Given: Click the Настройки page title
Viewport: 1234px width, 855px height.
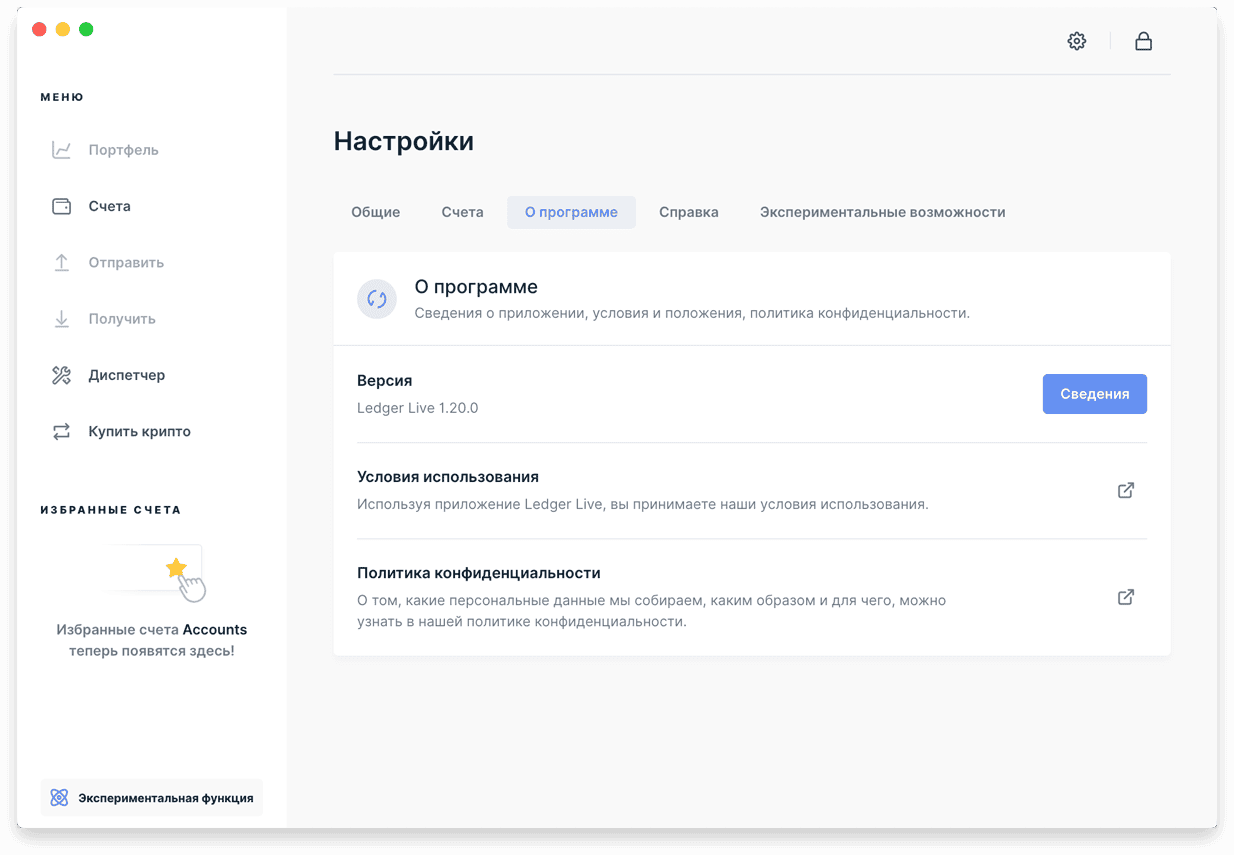Looking at the screenshot, I should tap(404, 141).
